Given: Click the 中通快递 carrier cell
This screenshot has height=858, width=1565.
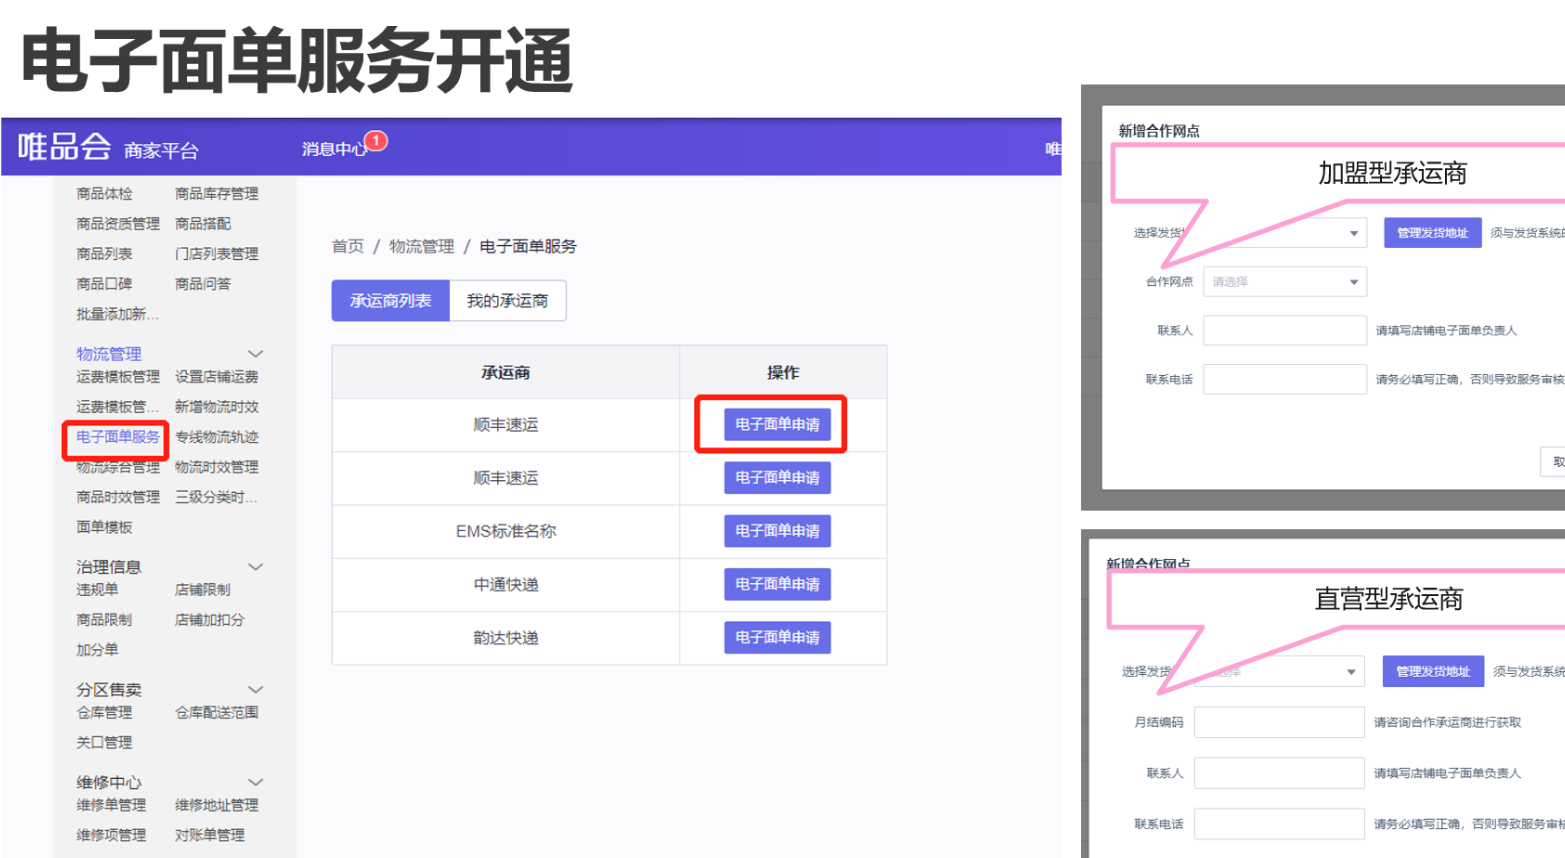Looking at the screenshot, I should tap(506, 584).
